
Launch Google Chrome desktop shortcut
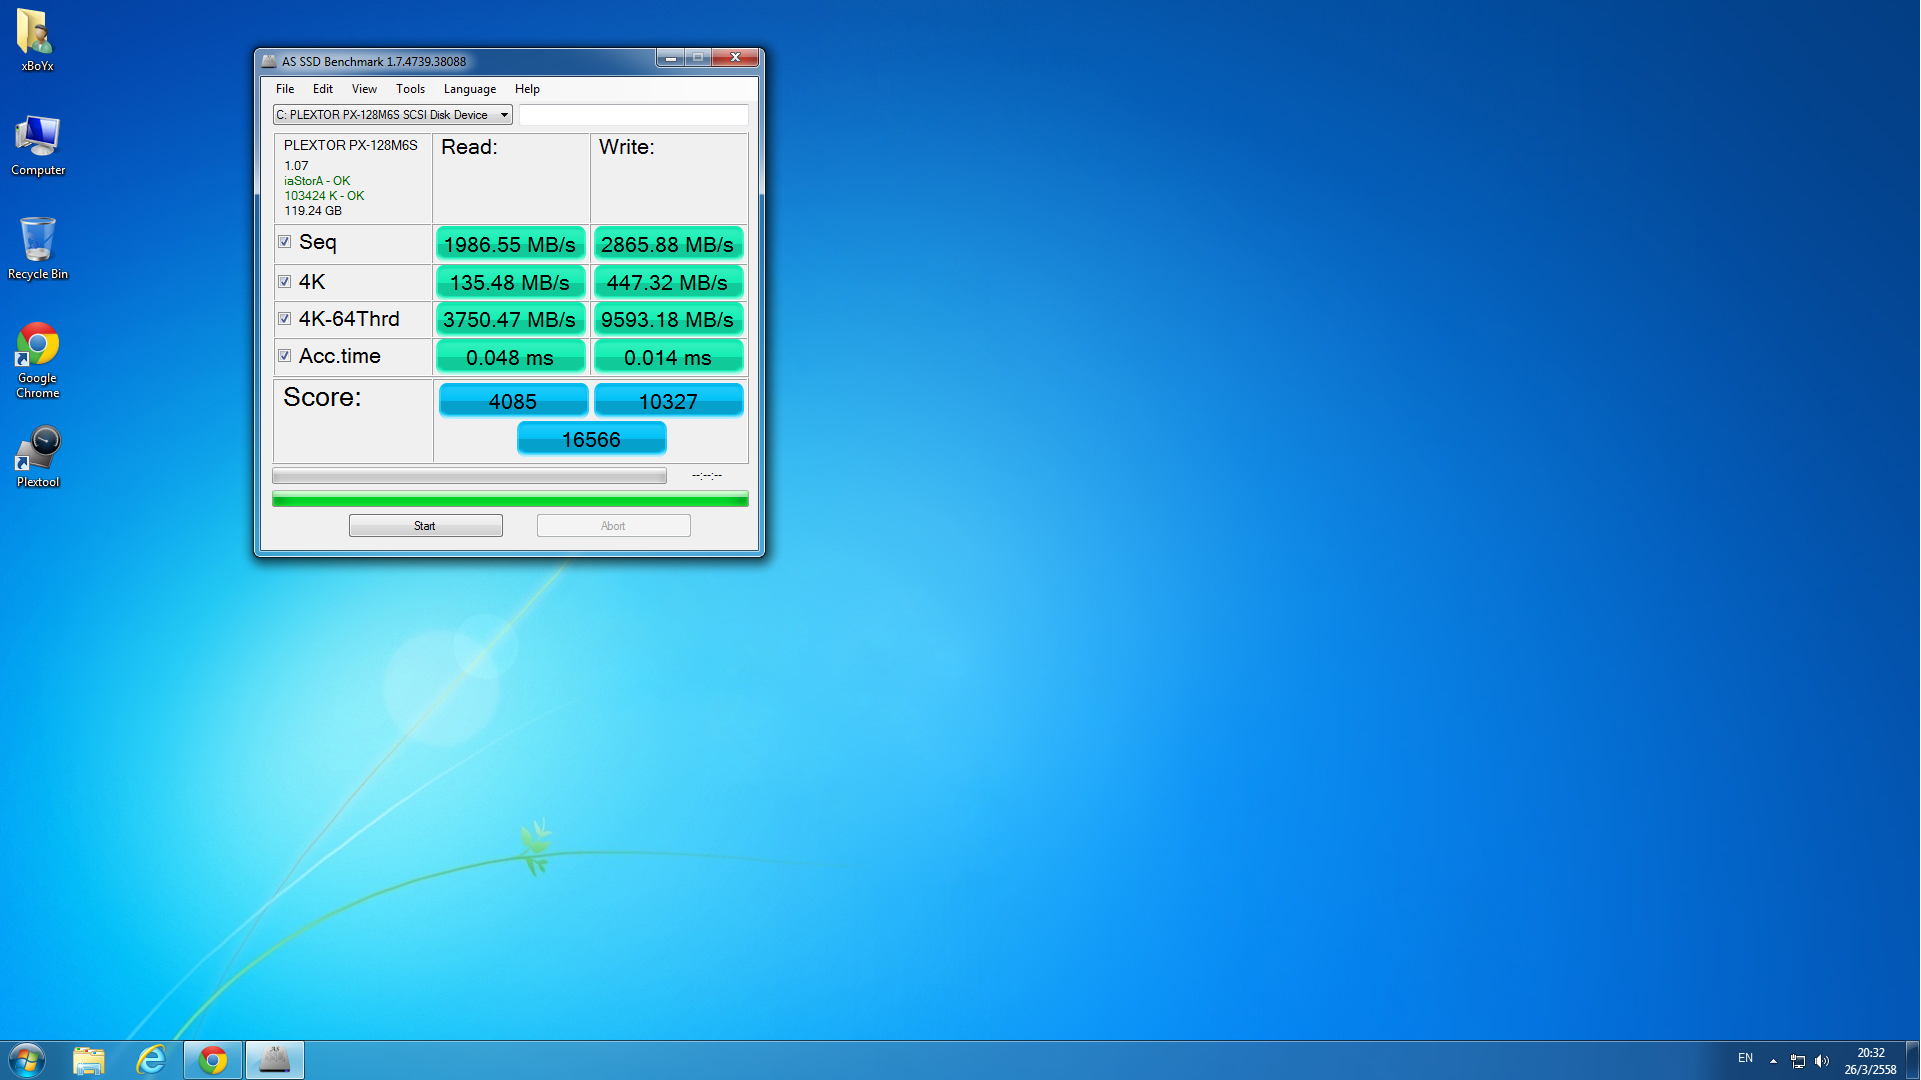[37, 350]
